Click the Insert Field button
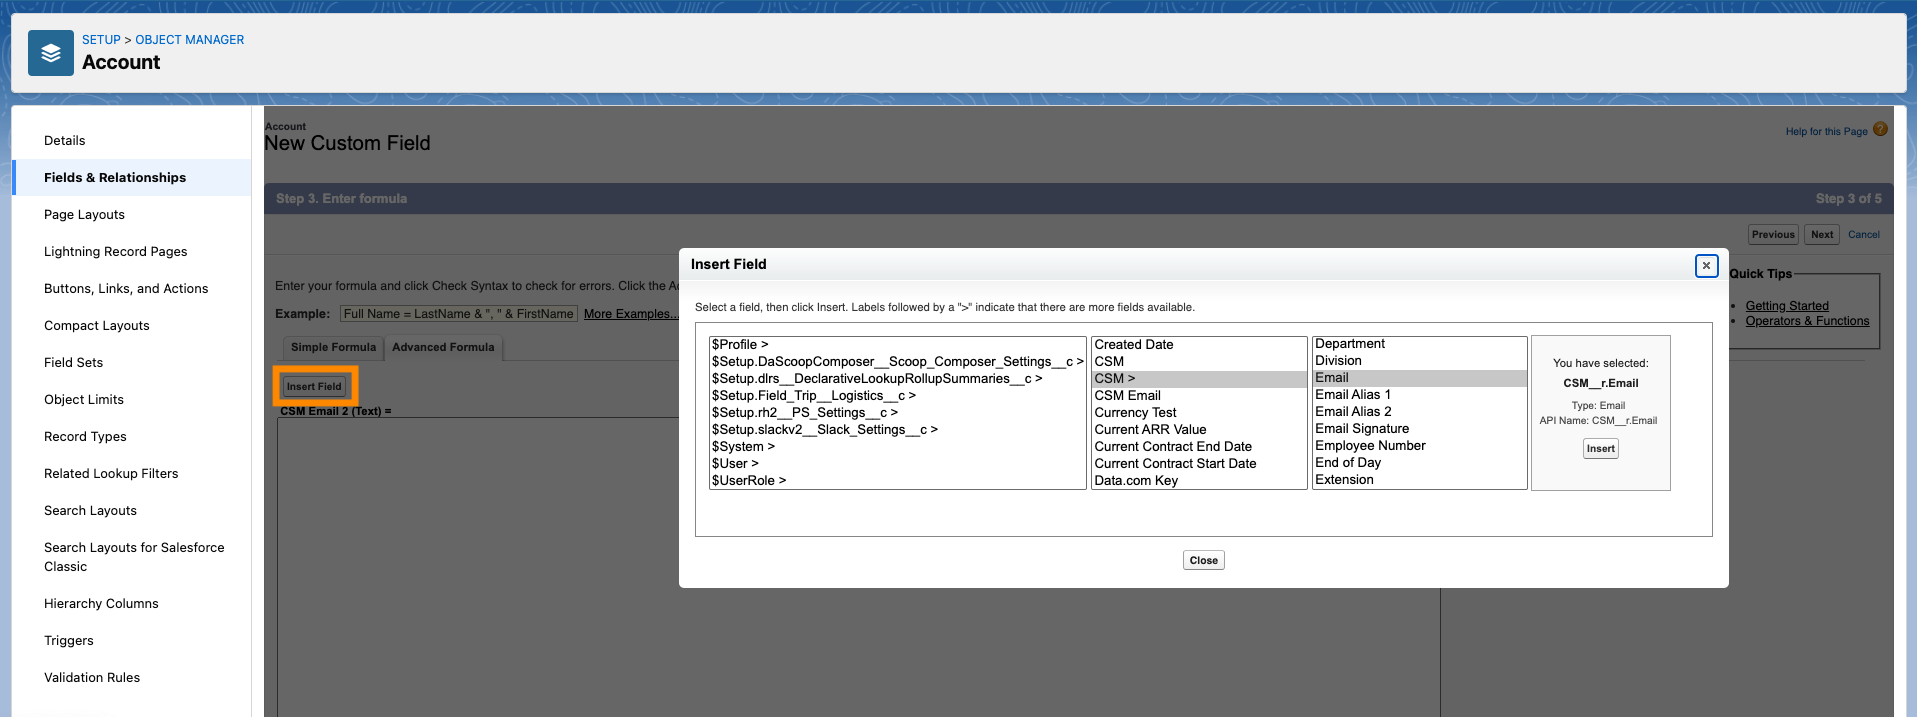 pyautogui.click(x=314, y=387)
